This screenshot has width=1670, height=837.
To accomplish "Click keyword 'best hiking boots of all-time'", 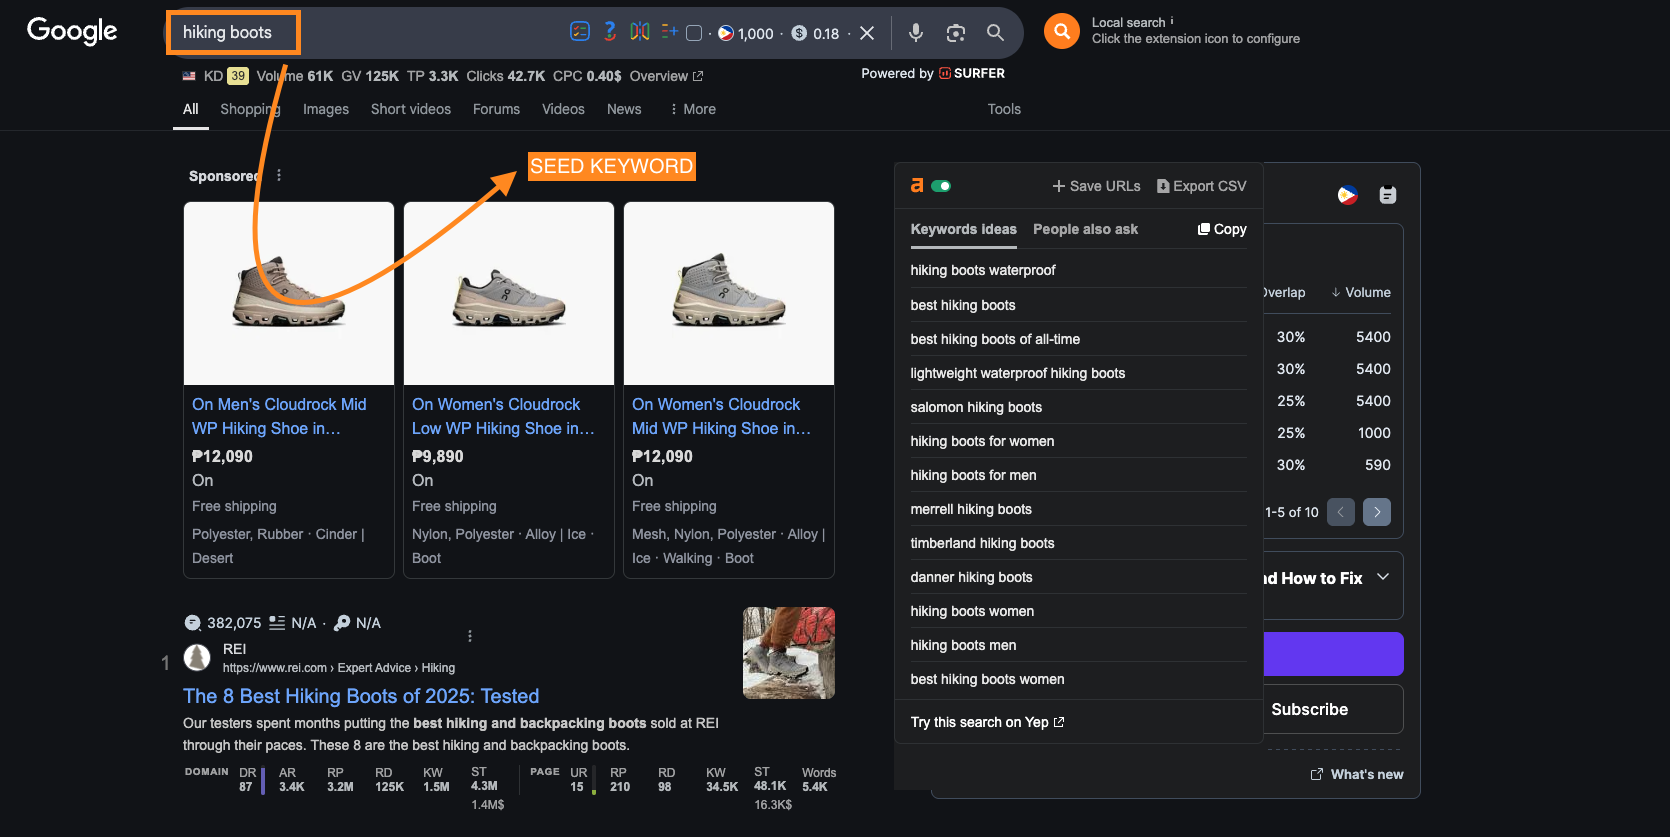I will pos(995,339).
